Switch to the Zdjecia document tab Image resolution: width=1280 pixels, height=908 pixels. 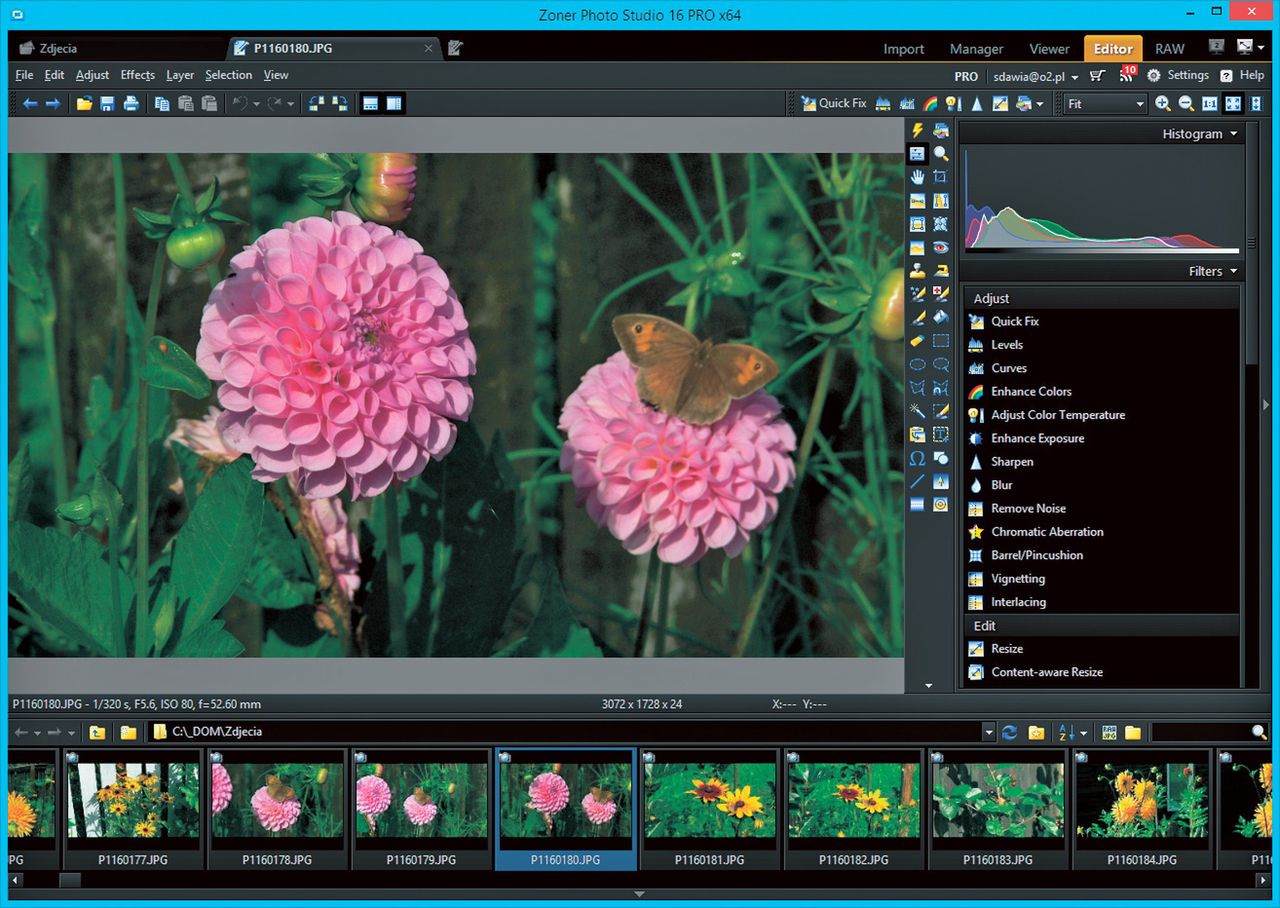[120, 48]
